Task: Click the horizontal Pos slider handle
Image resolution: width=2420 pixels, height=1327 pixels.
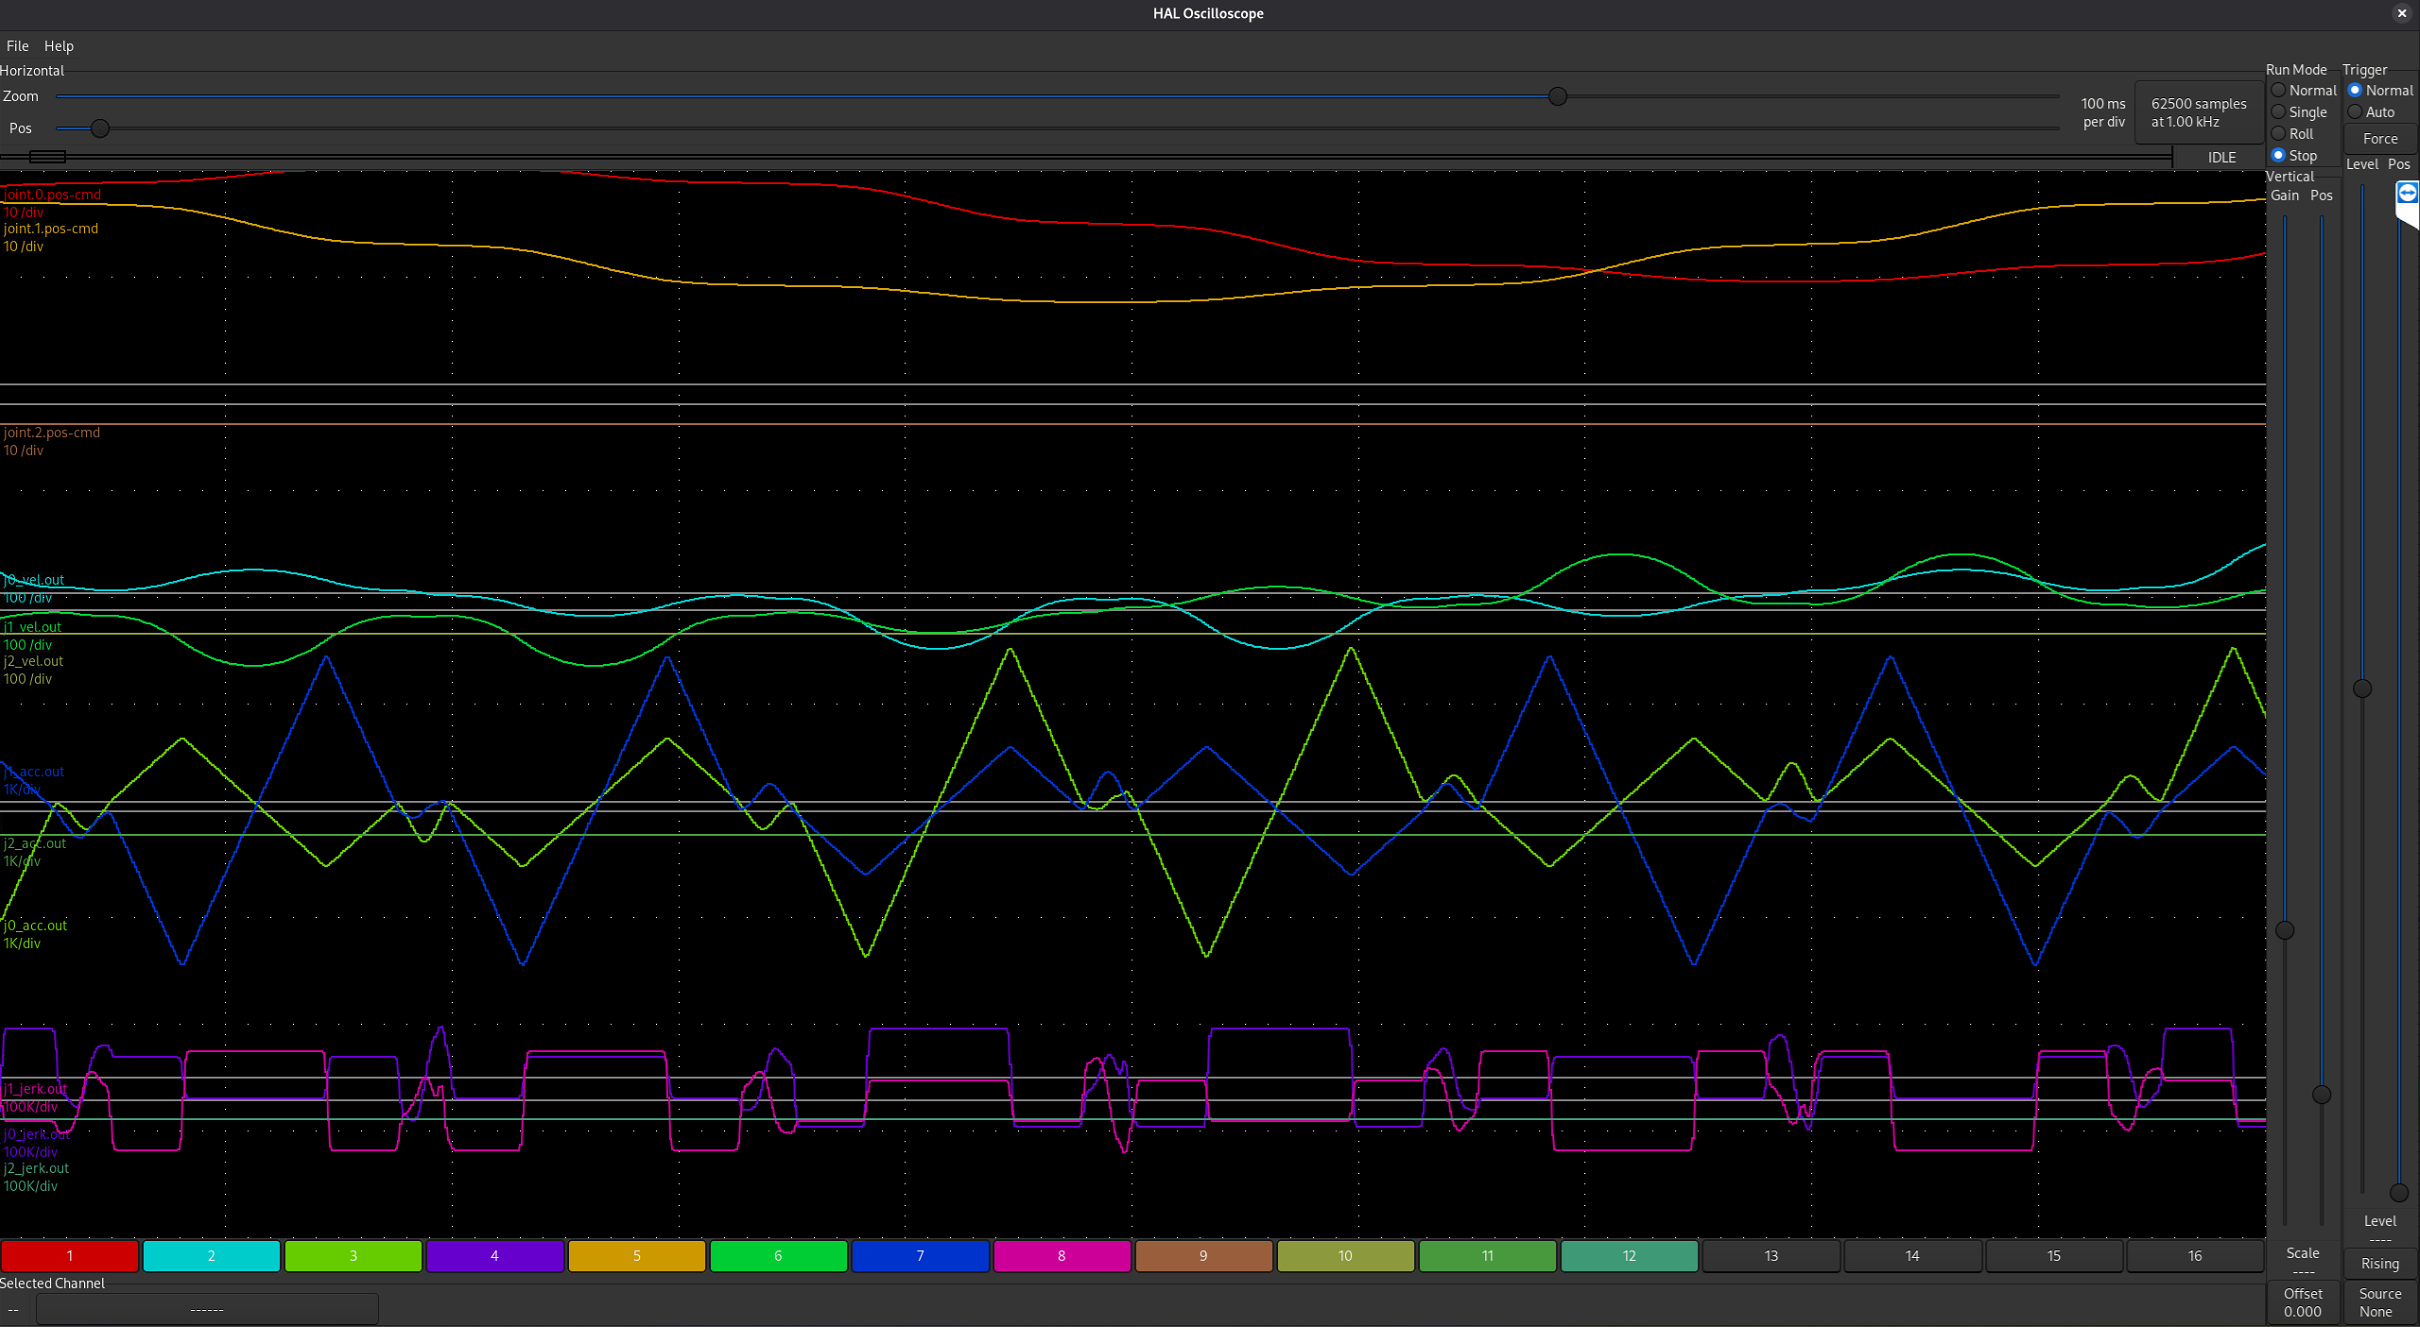Action: point(99,129)
